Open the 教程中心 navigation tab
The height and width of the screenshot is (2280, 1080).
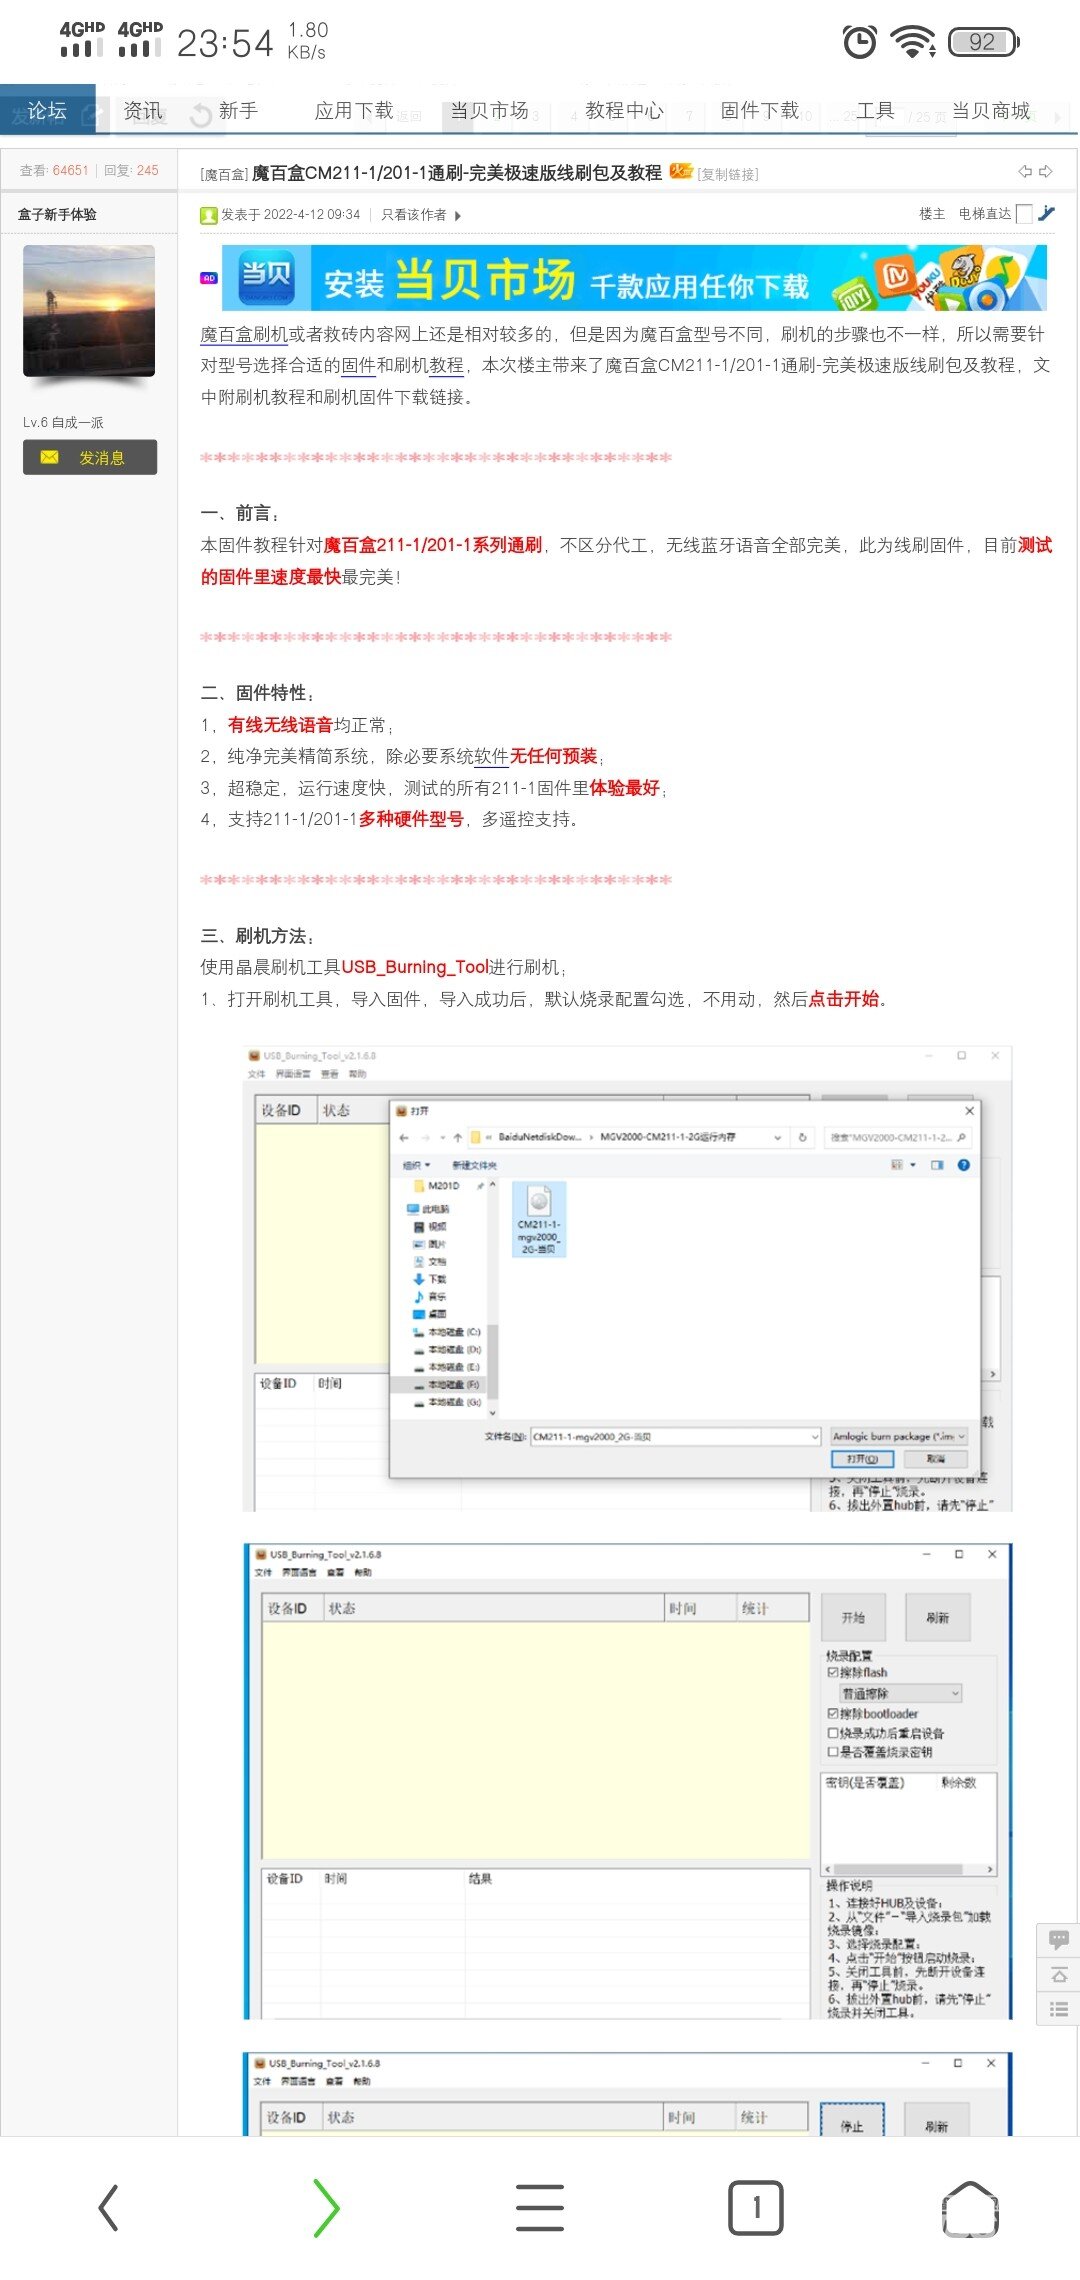click(x=624, y=111)
